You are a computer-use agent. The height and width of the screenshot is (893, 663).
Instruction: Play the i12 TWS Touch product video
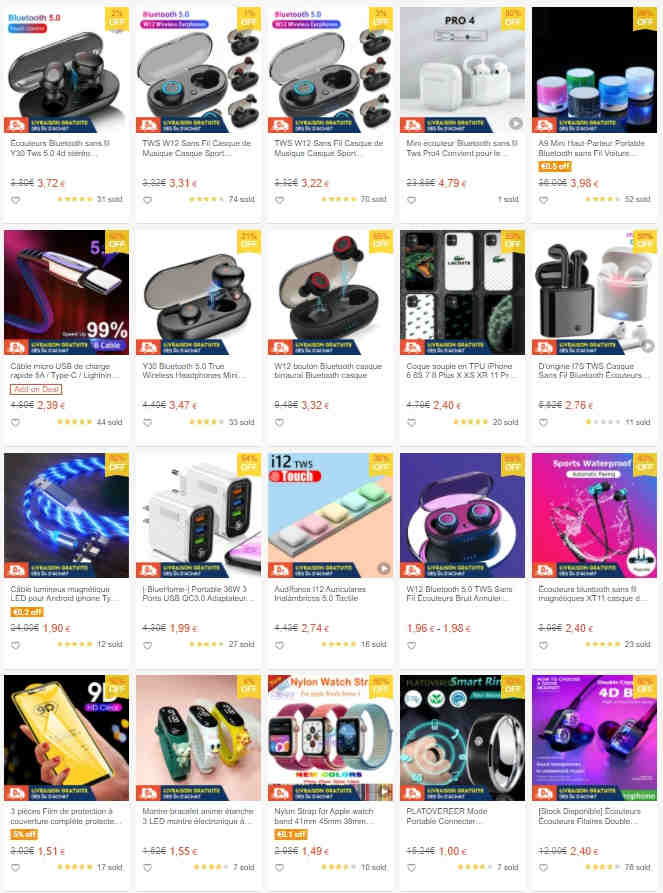384,568
